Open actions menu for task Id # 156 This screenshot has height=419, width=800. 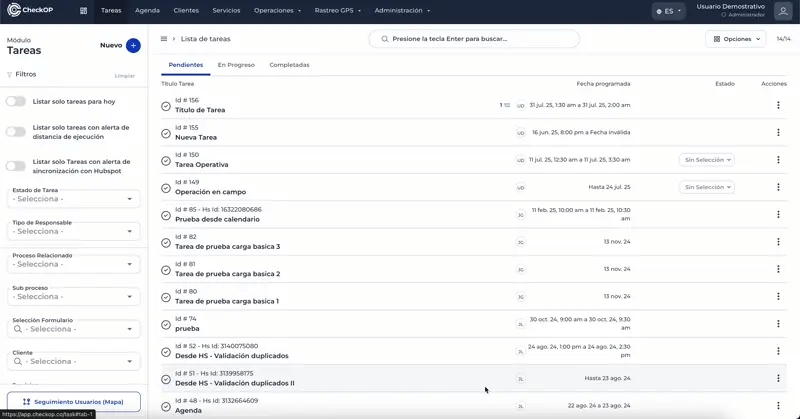pos(778,105)
